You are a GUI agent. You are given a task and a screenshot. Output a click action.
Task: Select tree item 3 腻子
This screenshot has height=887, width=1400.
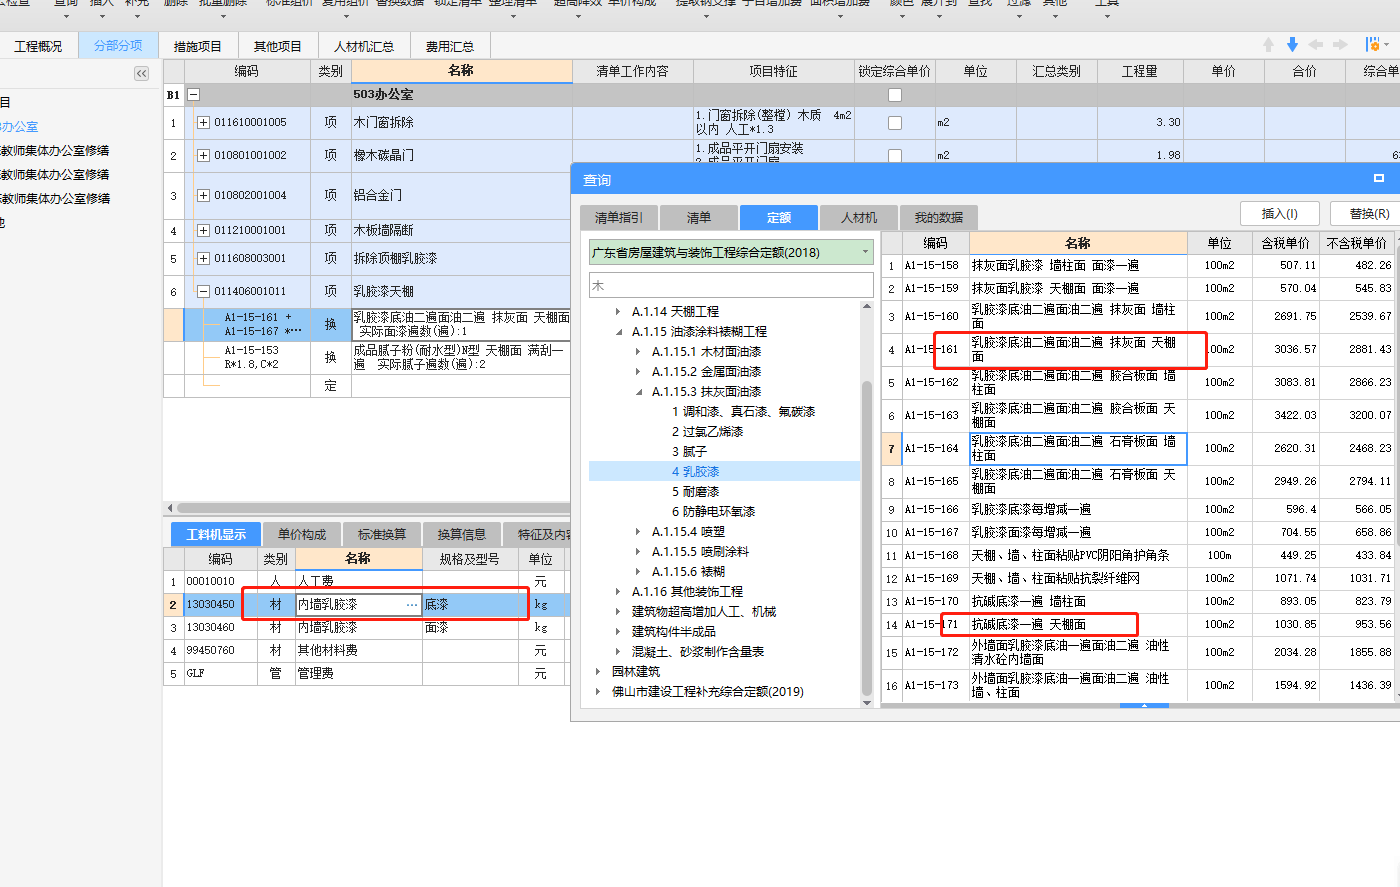coord(689,451)
